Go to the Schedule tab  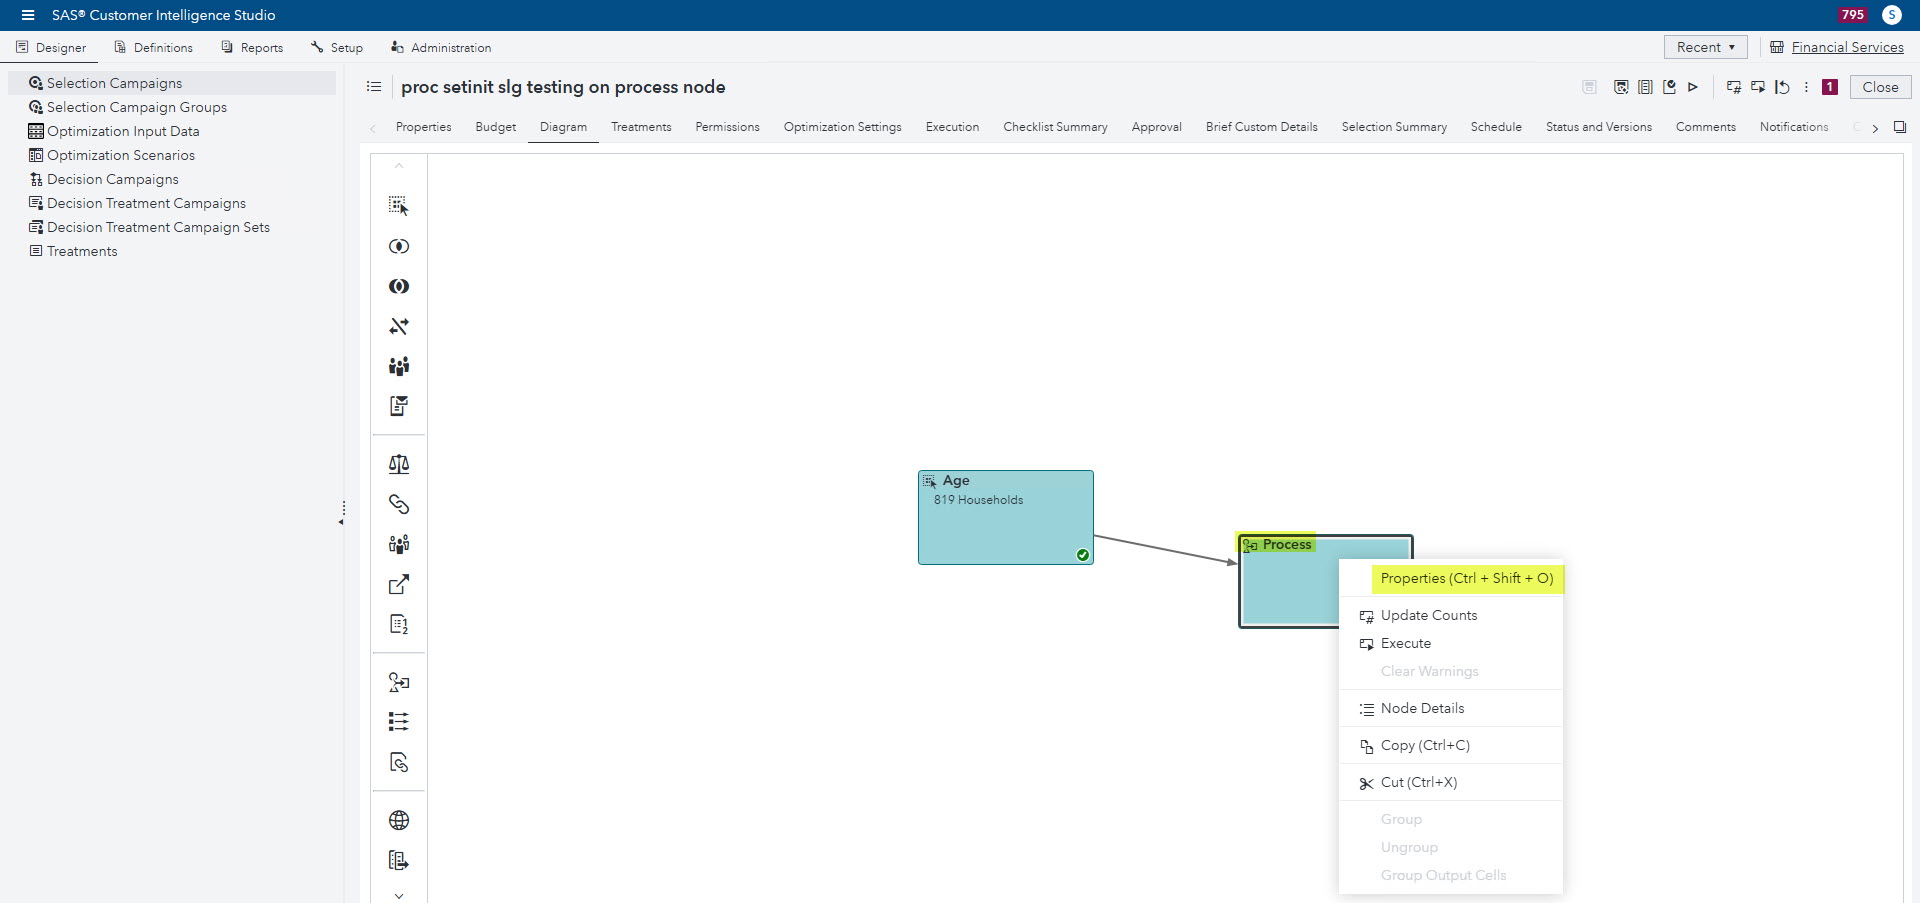[x=1495, y=127]
